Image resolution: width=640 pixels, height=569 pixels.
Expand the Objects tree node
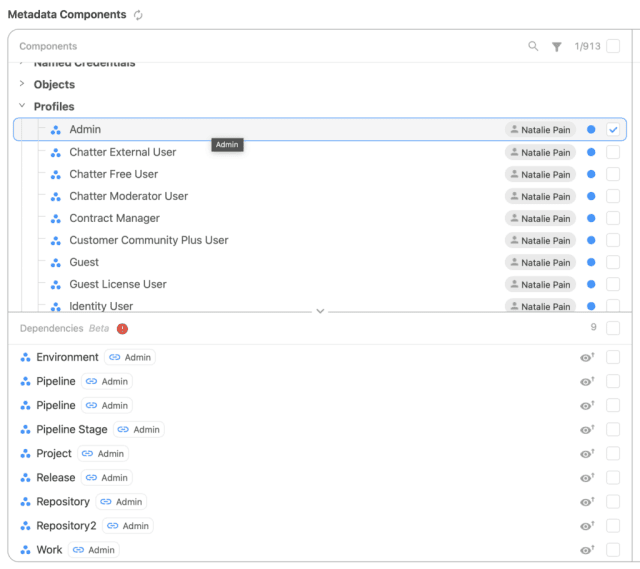22,84
